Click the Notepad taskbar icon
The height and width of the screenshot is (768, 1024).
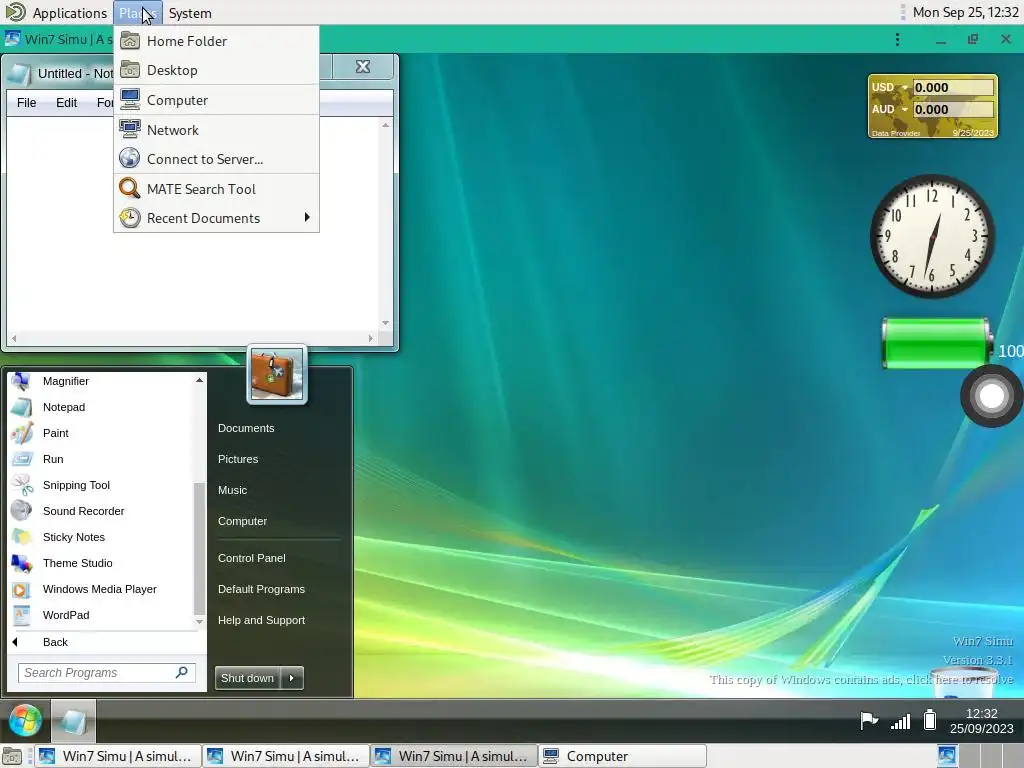click(x=73, y=721)
